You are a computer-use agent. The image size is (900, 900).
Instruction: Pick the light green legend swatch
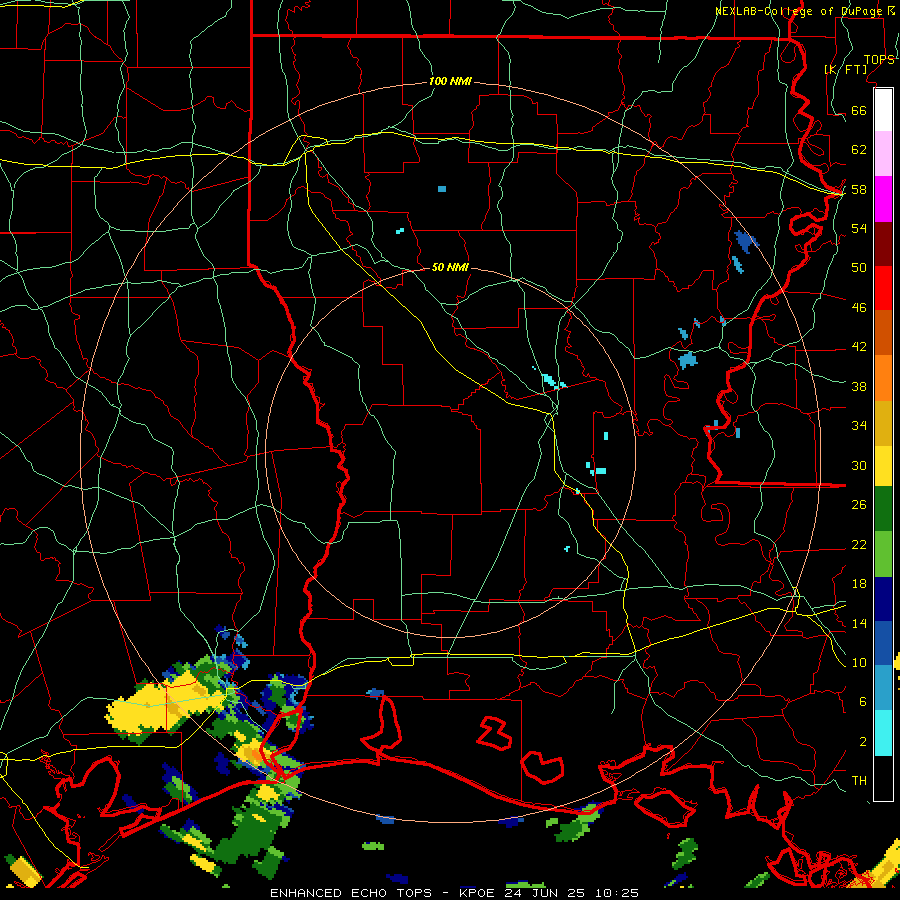pyautogui.click(x=883, y=554)
